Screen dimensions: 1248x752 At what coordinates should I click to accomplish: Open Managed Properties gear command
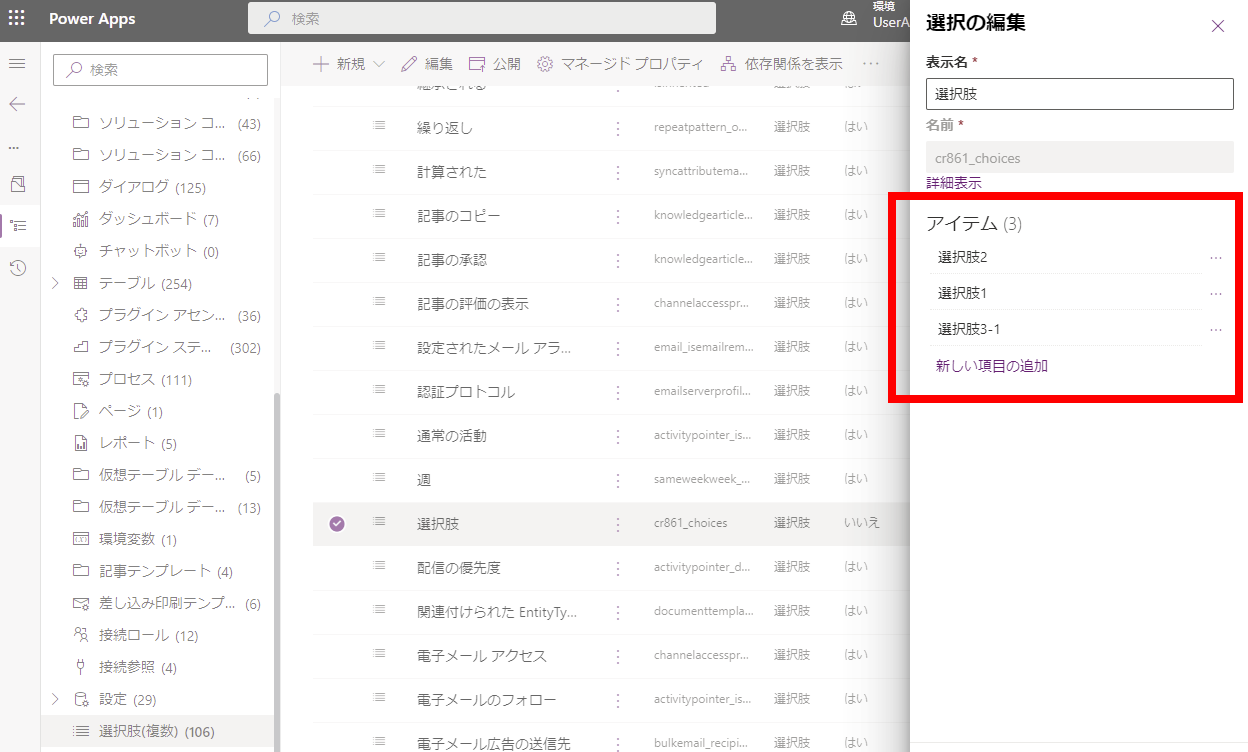point(620,64)
